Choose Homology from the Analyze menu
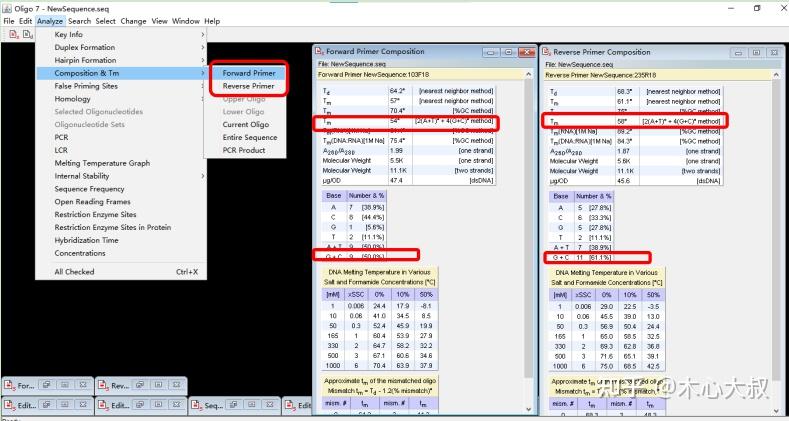The image size is (789, 421). point(121,99)
